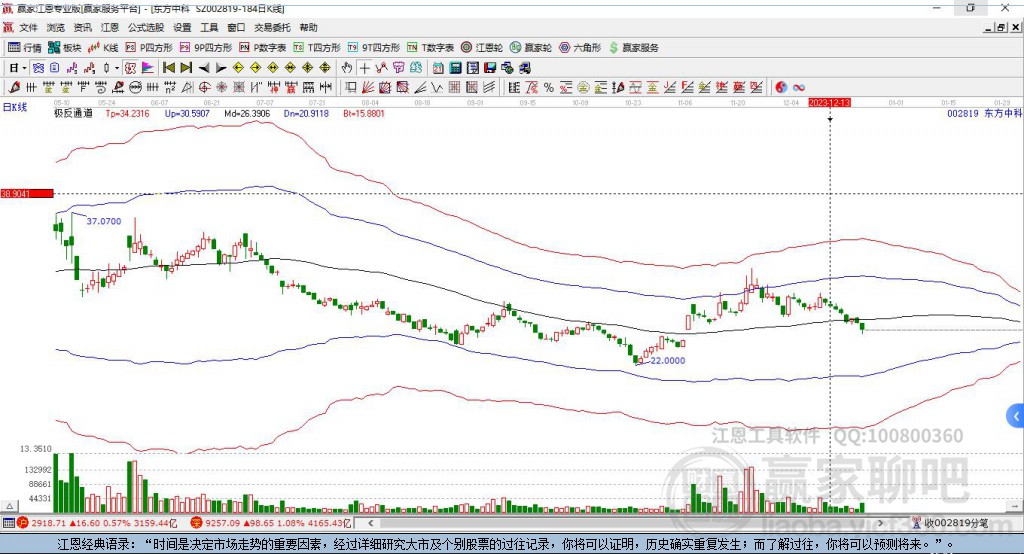
Task: Switch to the K线 chart view
Action: pyautogui.click(x=103, y=48)
